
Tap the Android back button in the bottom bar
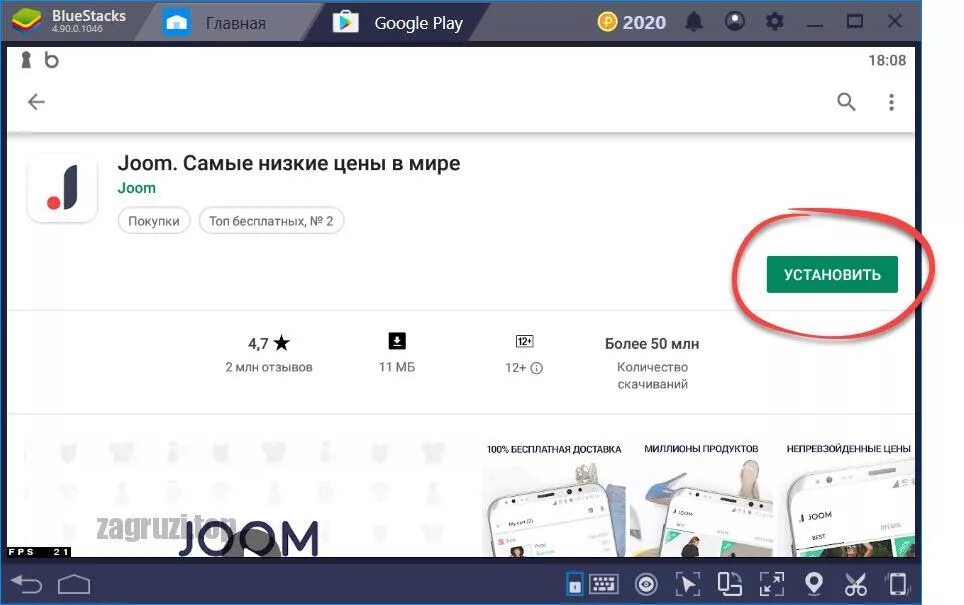pos(28,584)
